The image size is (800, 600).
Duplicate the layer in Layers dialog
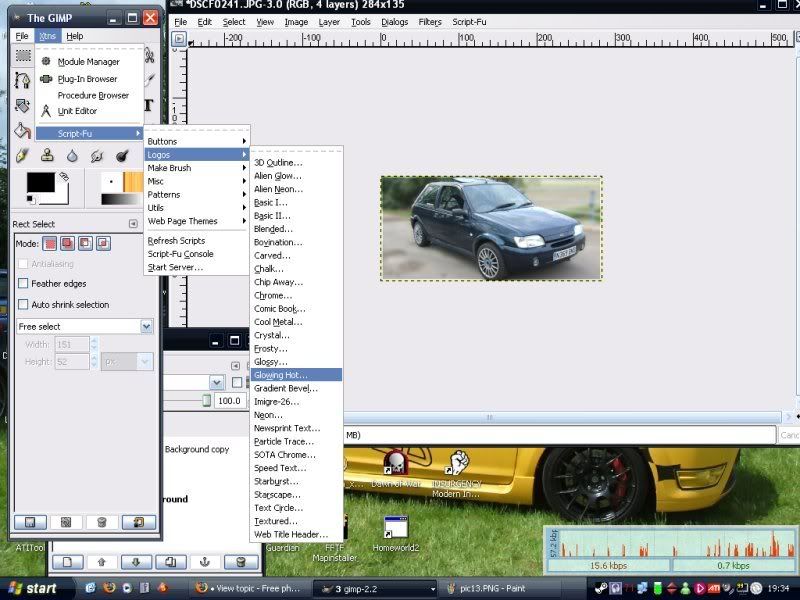(170, 562)
